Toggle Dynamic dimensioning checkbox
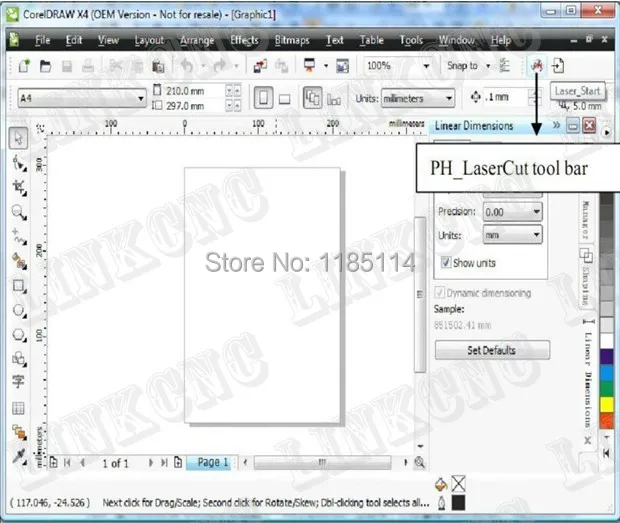 pos(439,293)
